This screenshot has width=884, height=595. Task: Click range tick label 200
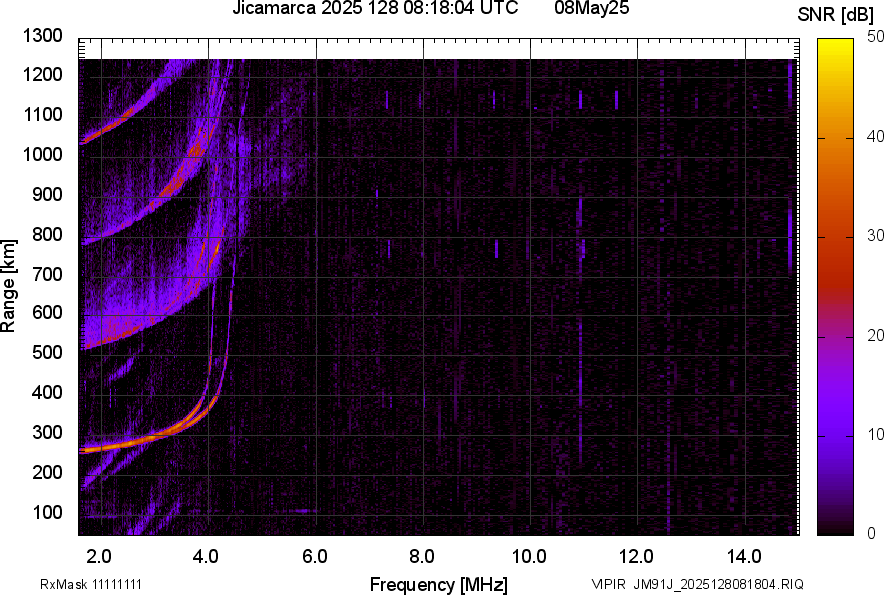coord(47,472)
